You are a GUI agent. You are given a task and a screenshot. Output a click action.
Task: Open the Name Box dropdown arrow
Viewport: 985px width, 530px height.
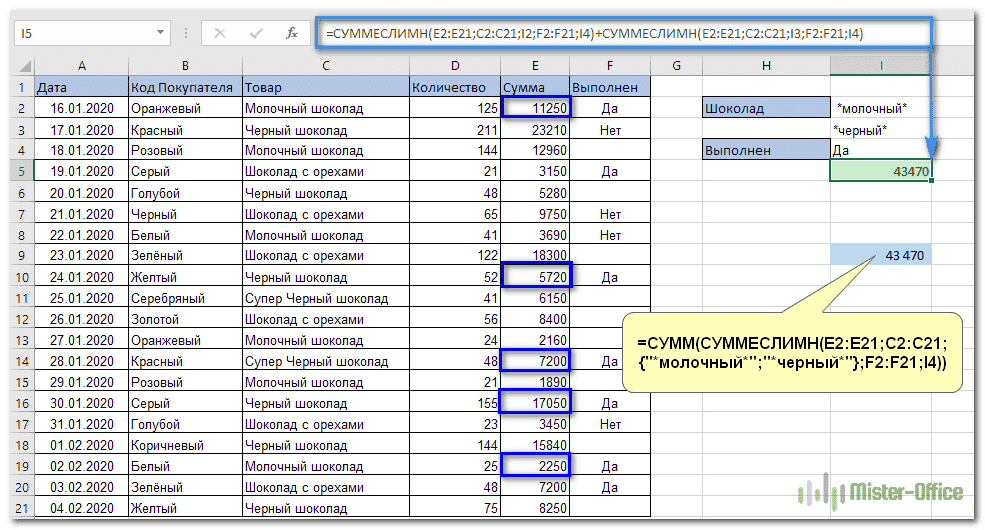161,33
